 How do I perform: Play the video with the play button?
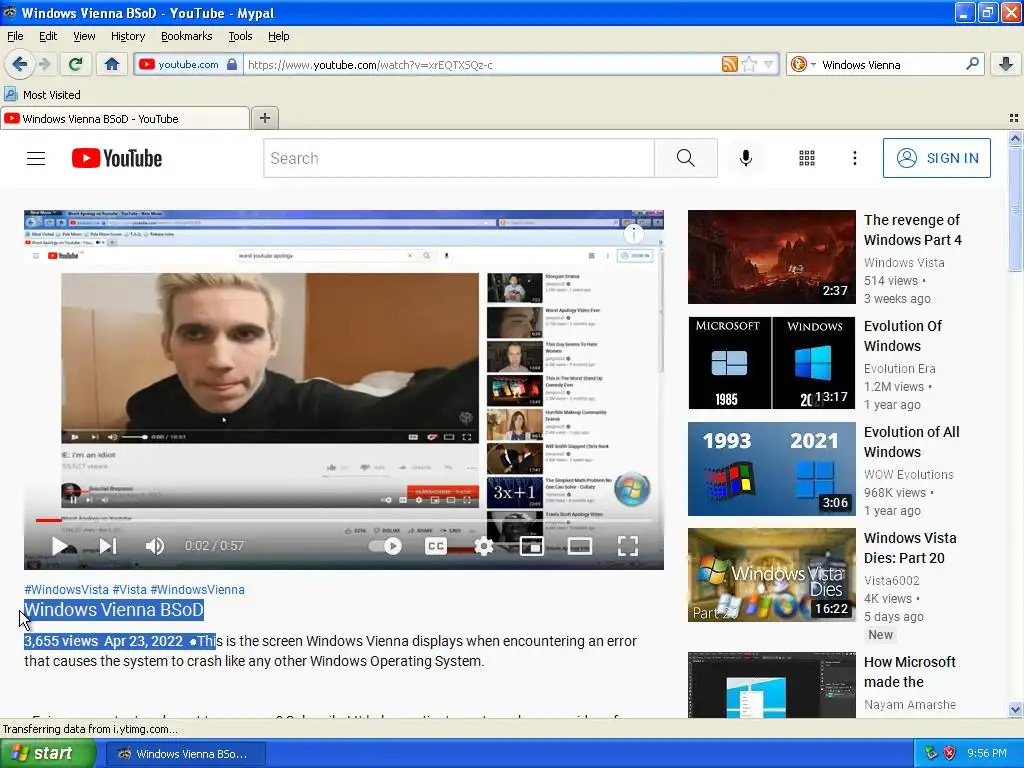tap(60, 546)
